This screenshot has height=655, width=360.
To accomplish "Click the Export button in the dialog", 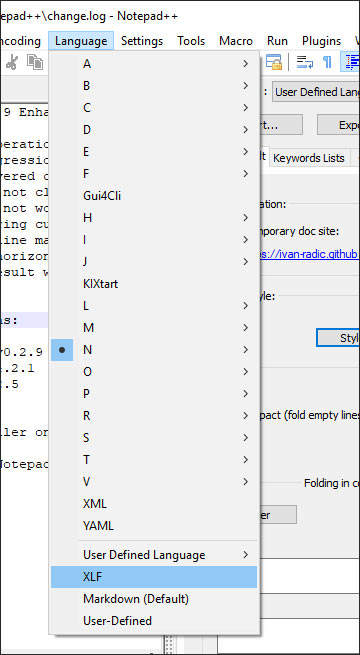I will (x=339, y=125).
